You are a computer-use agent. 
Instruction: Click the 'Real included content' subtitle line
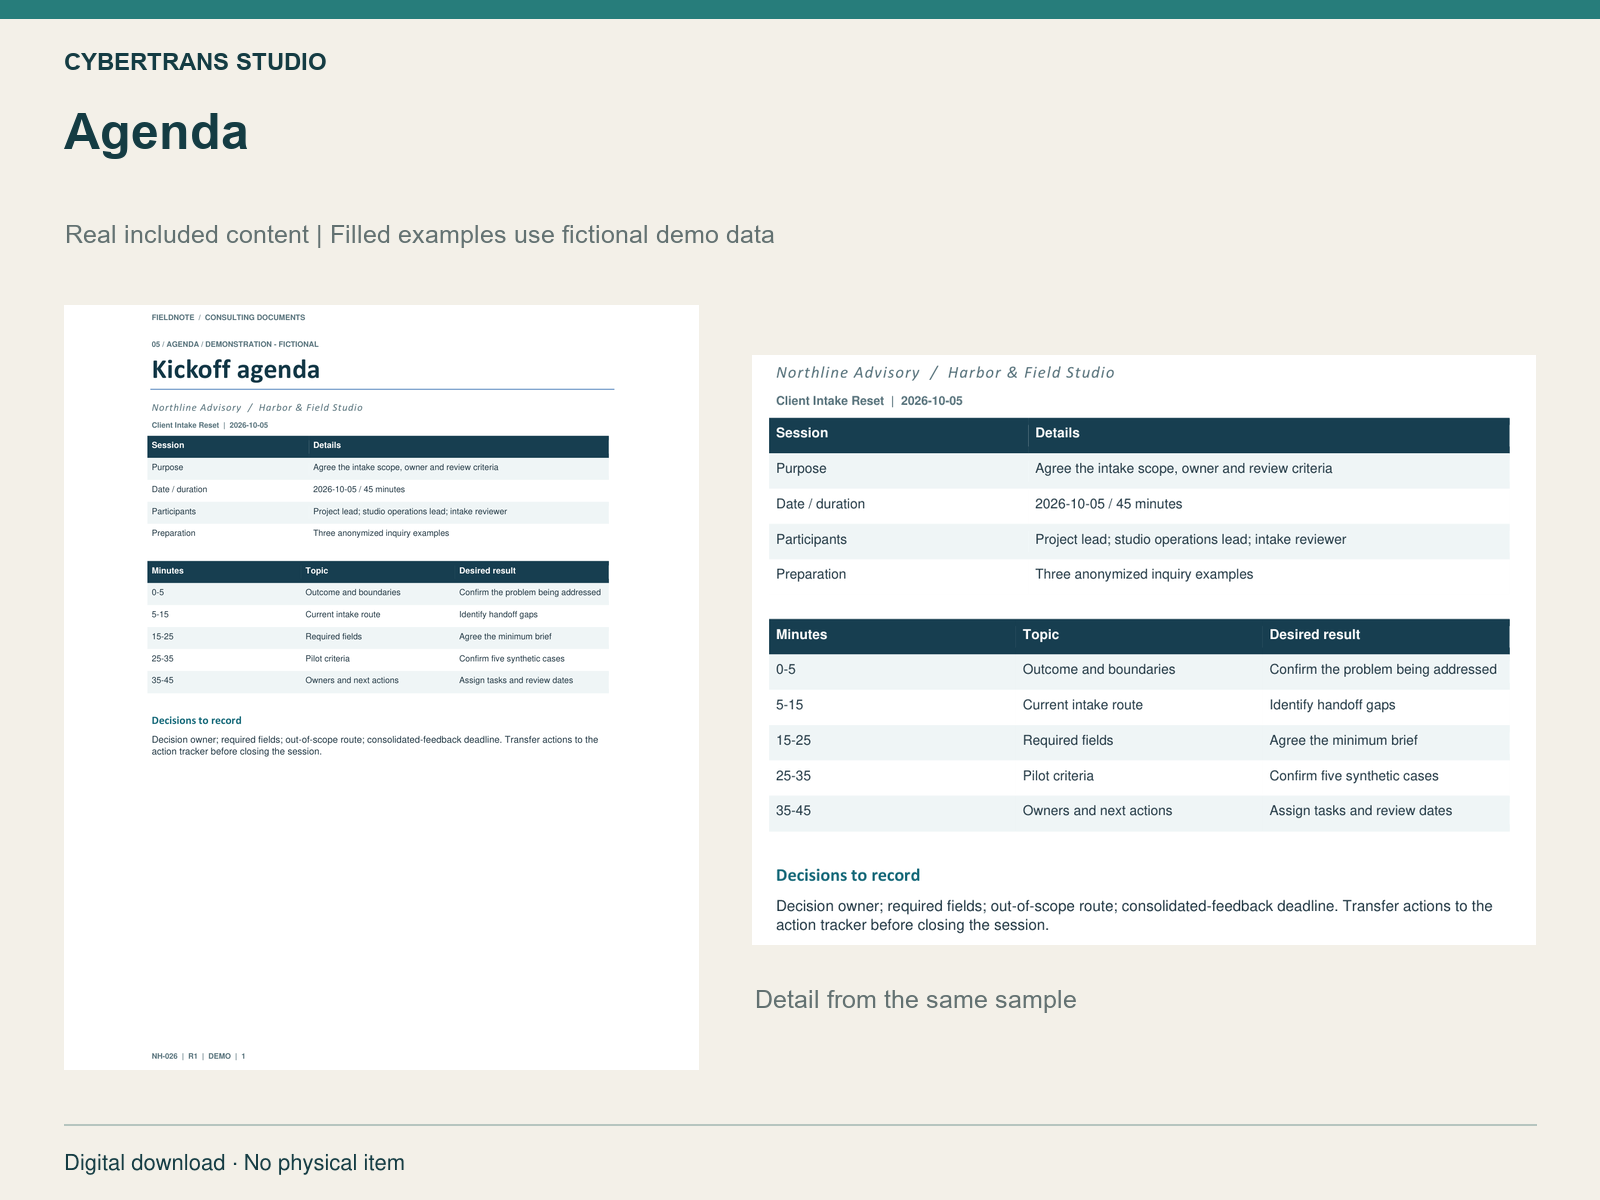click(420, 235)
